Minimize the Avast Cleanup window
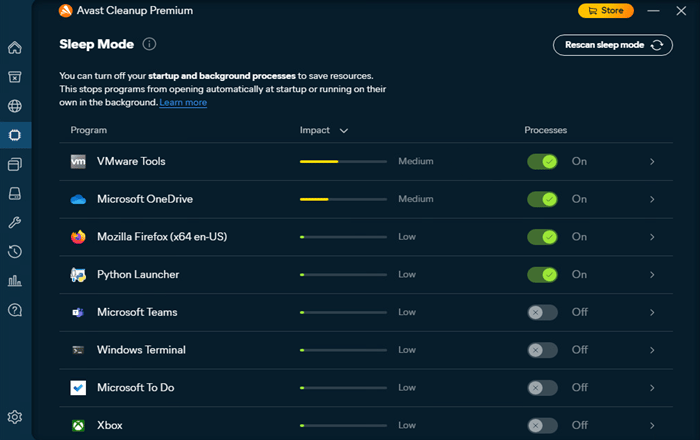Image resolution: width=700 pixels, height=440 pixels. coord(653,11)
